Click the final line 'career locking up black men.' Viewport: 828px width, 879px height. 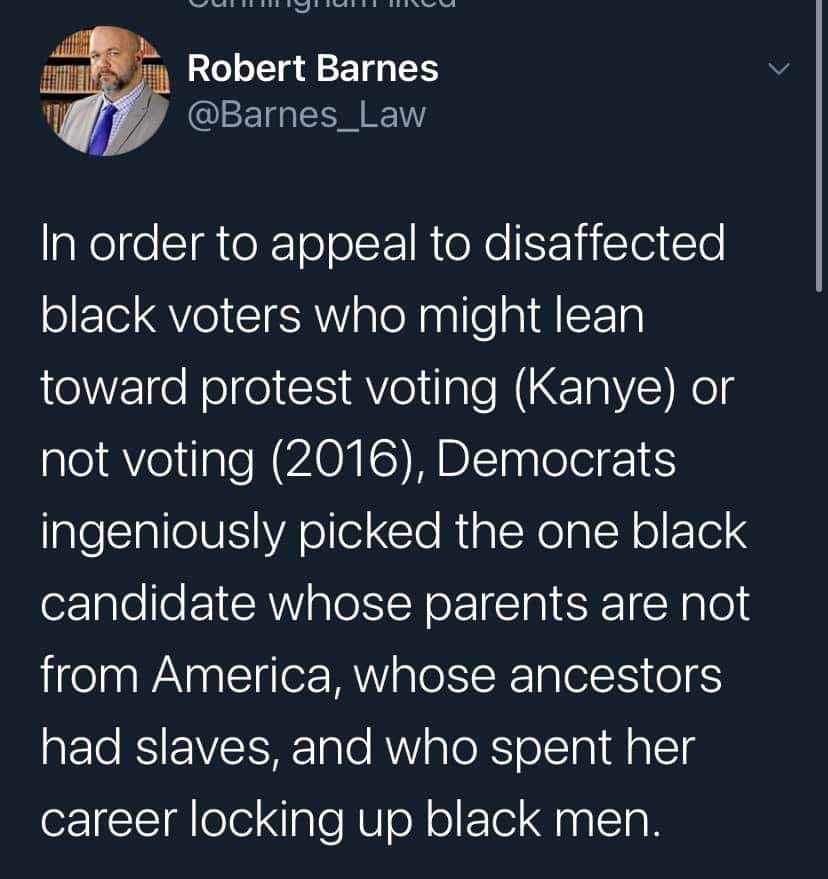point(351,820)
